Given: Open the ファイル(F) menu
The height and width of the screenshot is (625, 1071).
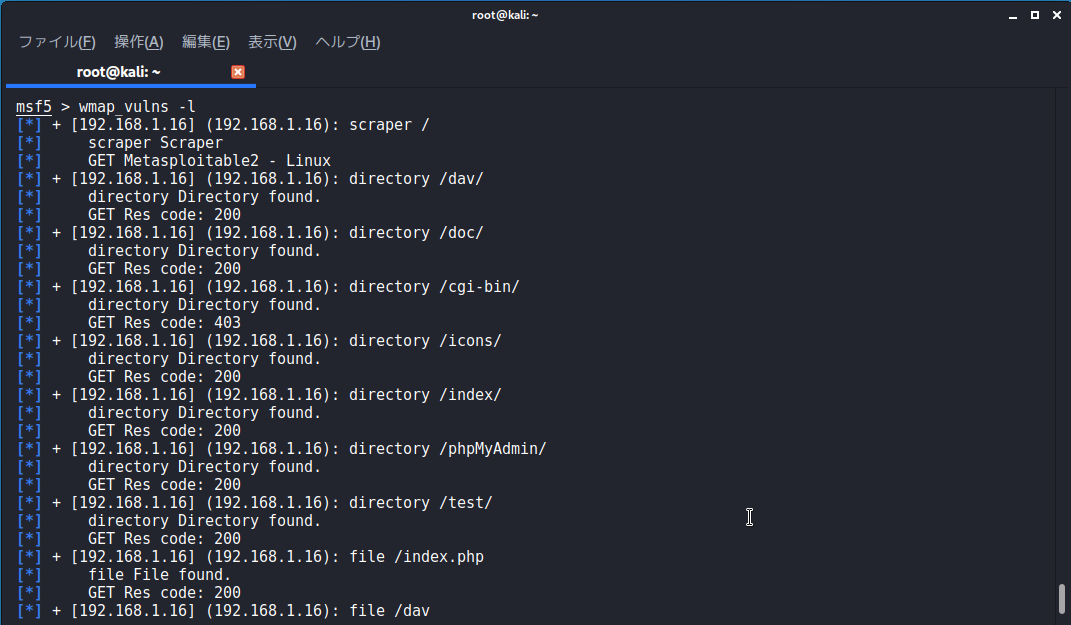Looking at the screenshot, I should (x=57, y=42).
